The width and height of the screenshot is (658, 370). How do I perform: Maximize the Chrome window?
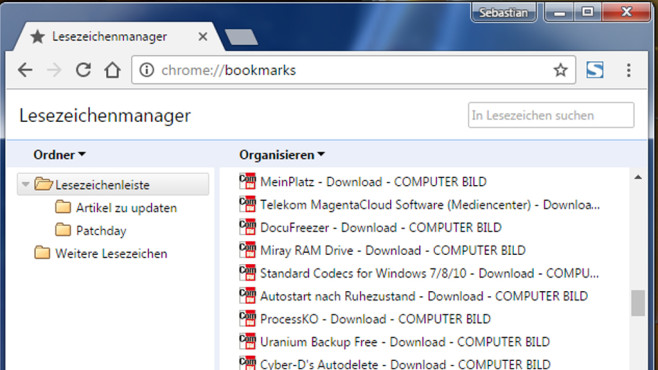click(x=588, y=12)
